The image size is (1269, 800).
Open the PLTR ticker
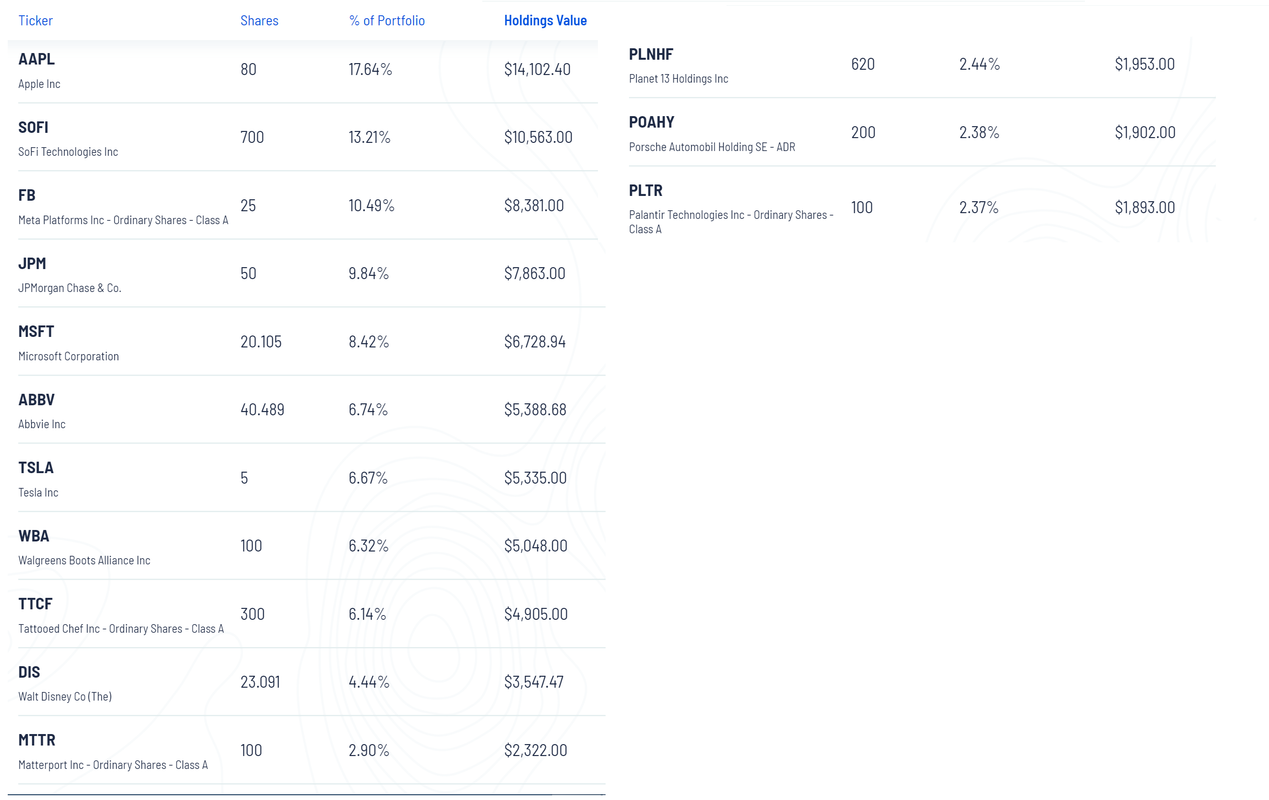tap(646, 190)
